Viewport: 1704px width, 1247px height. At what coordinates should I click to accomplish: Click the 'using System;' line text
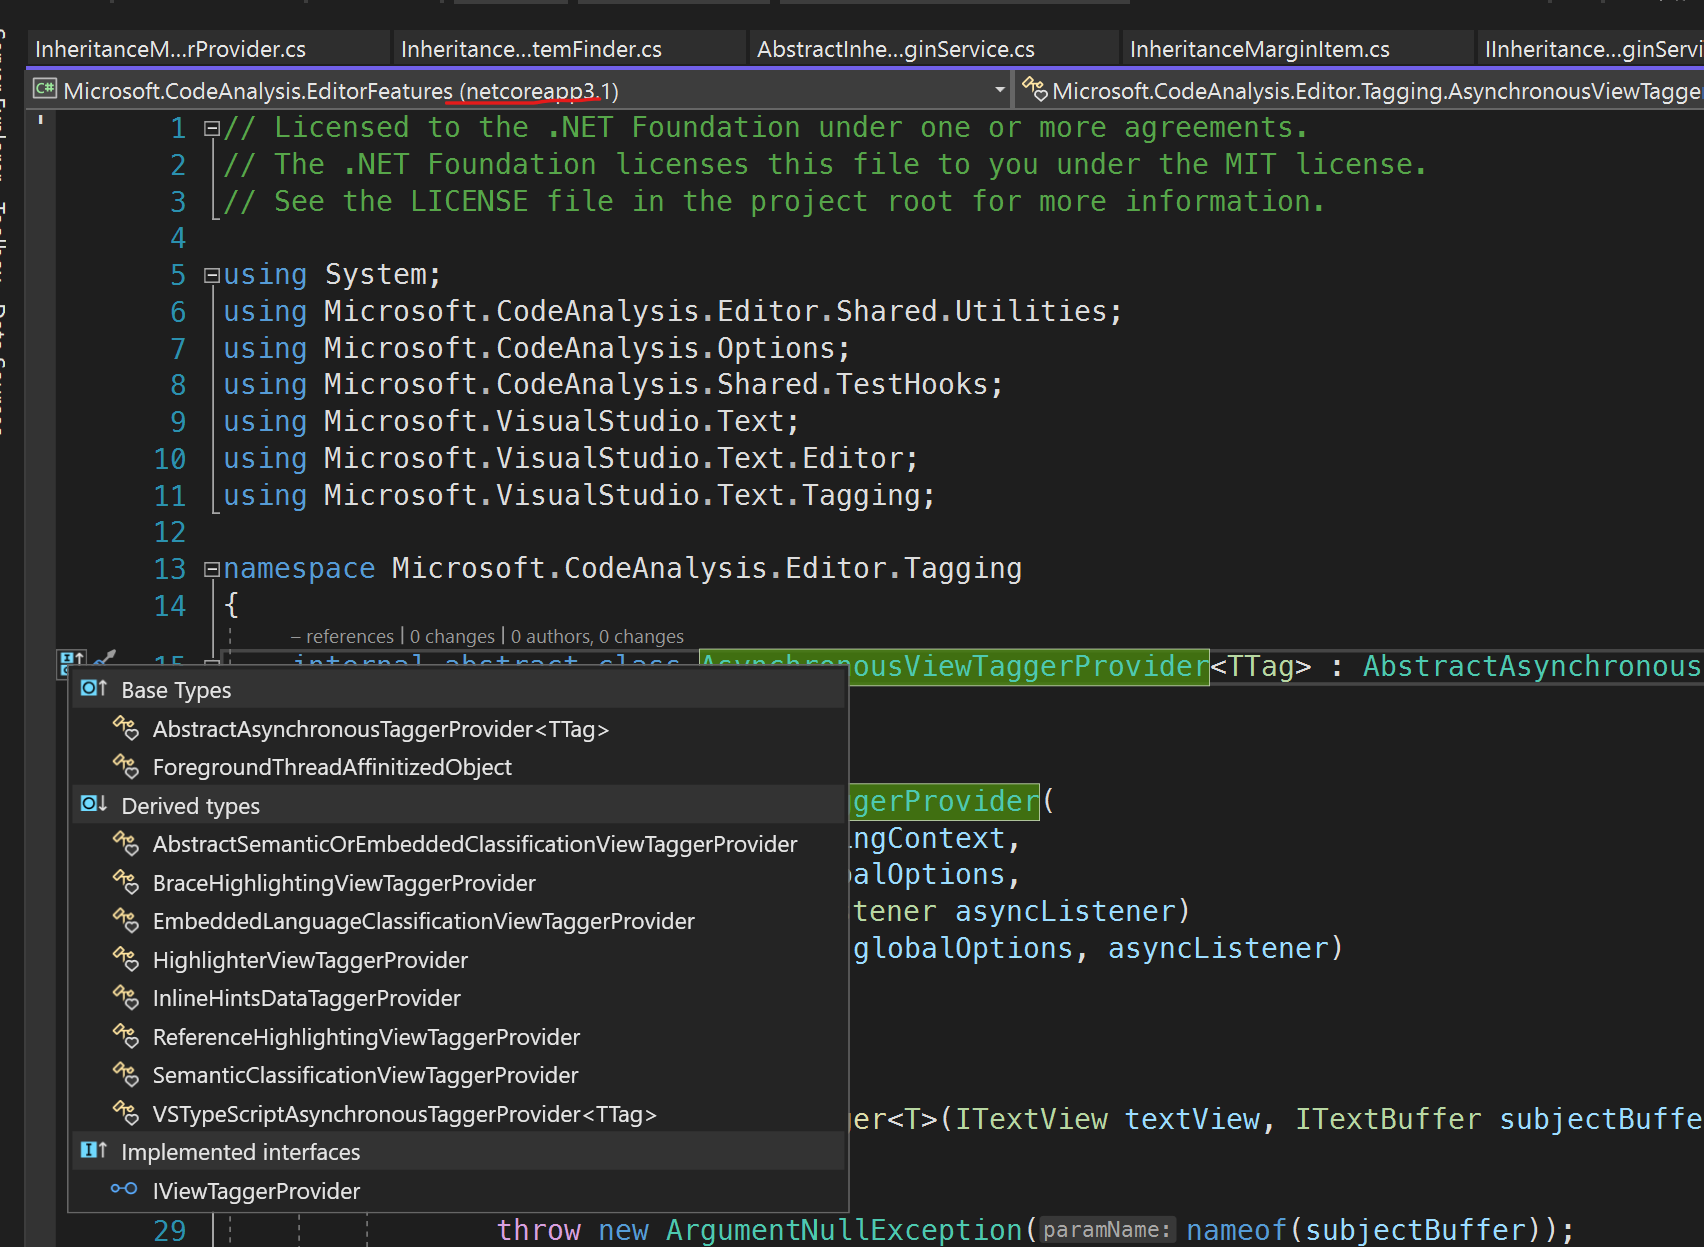(x=331, y=274)
